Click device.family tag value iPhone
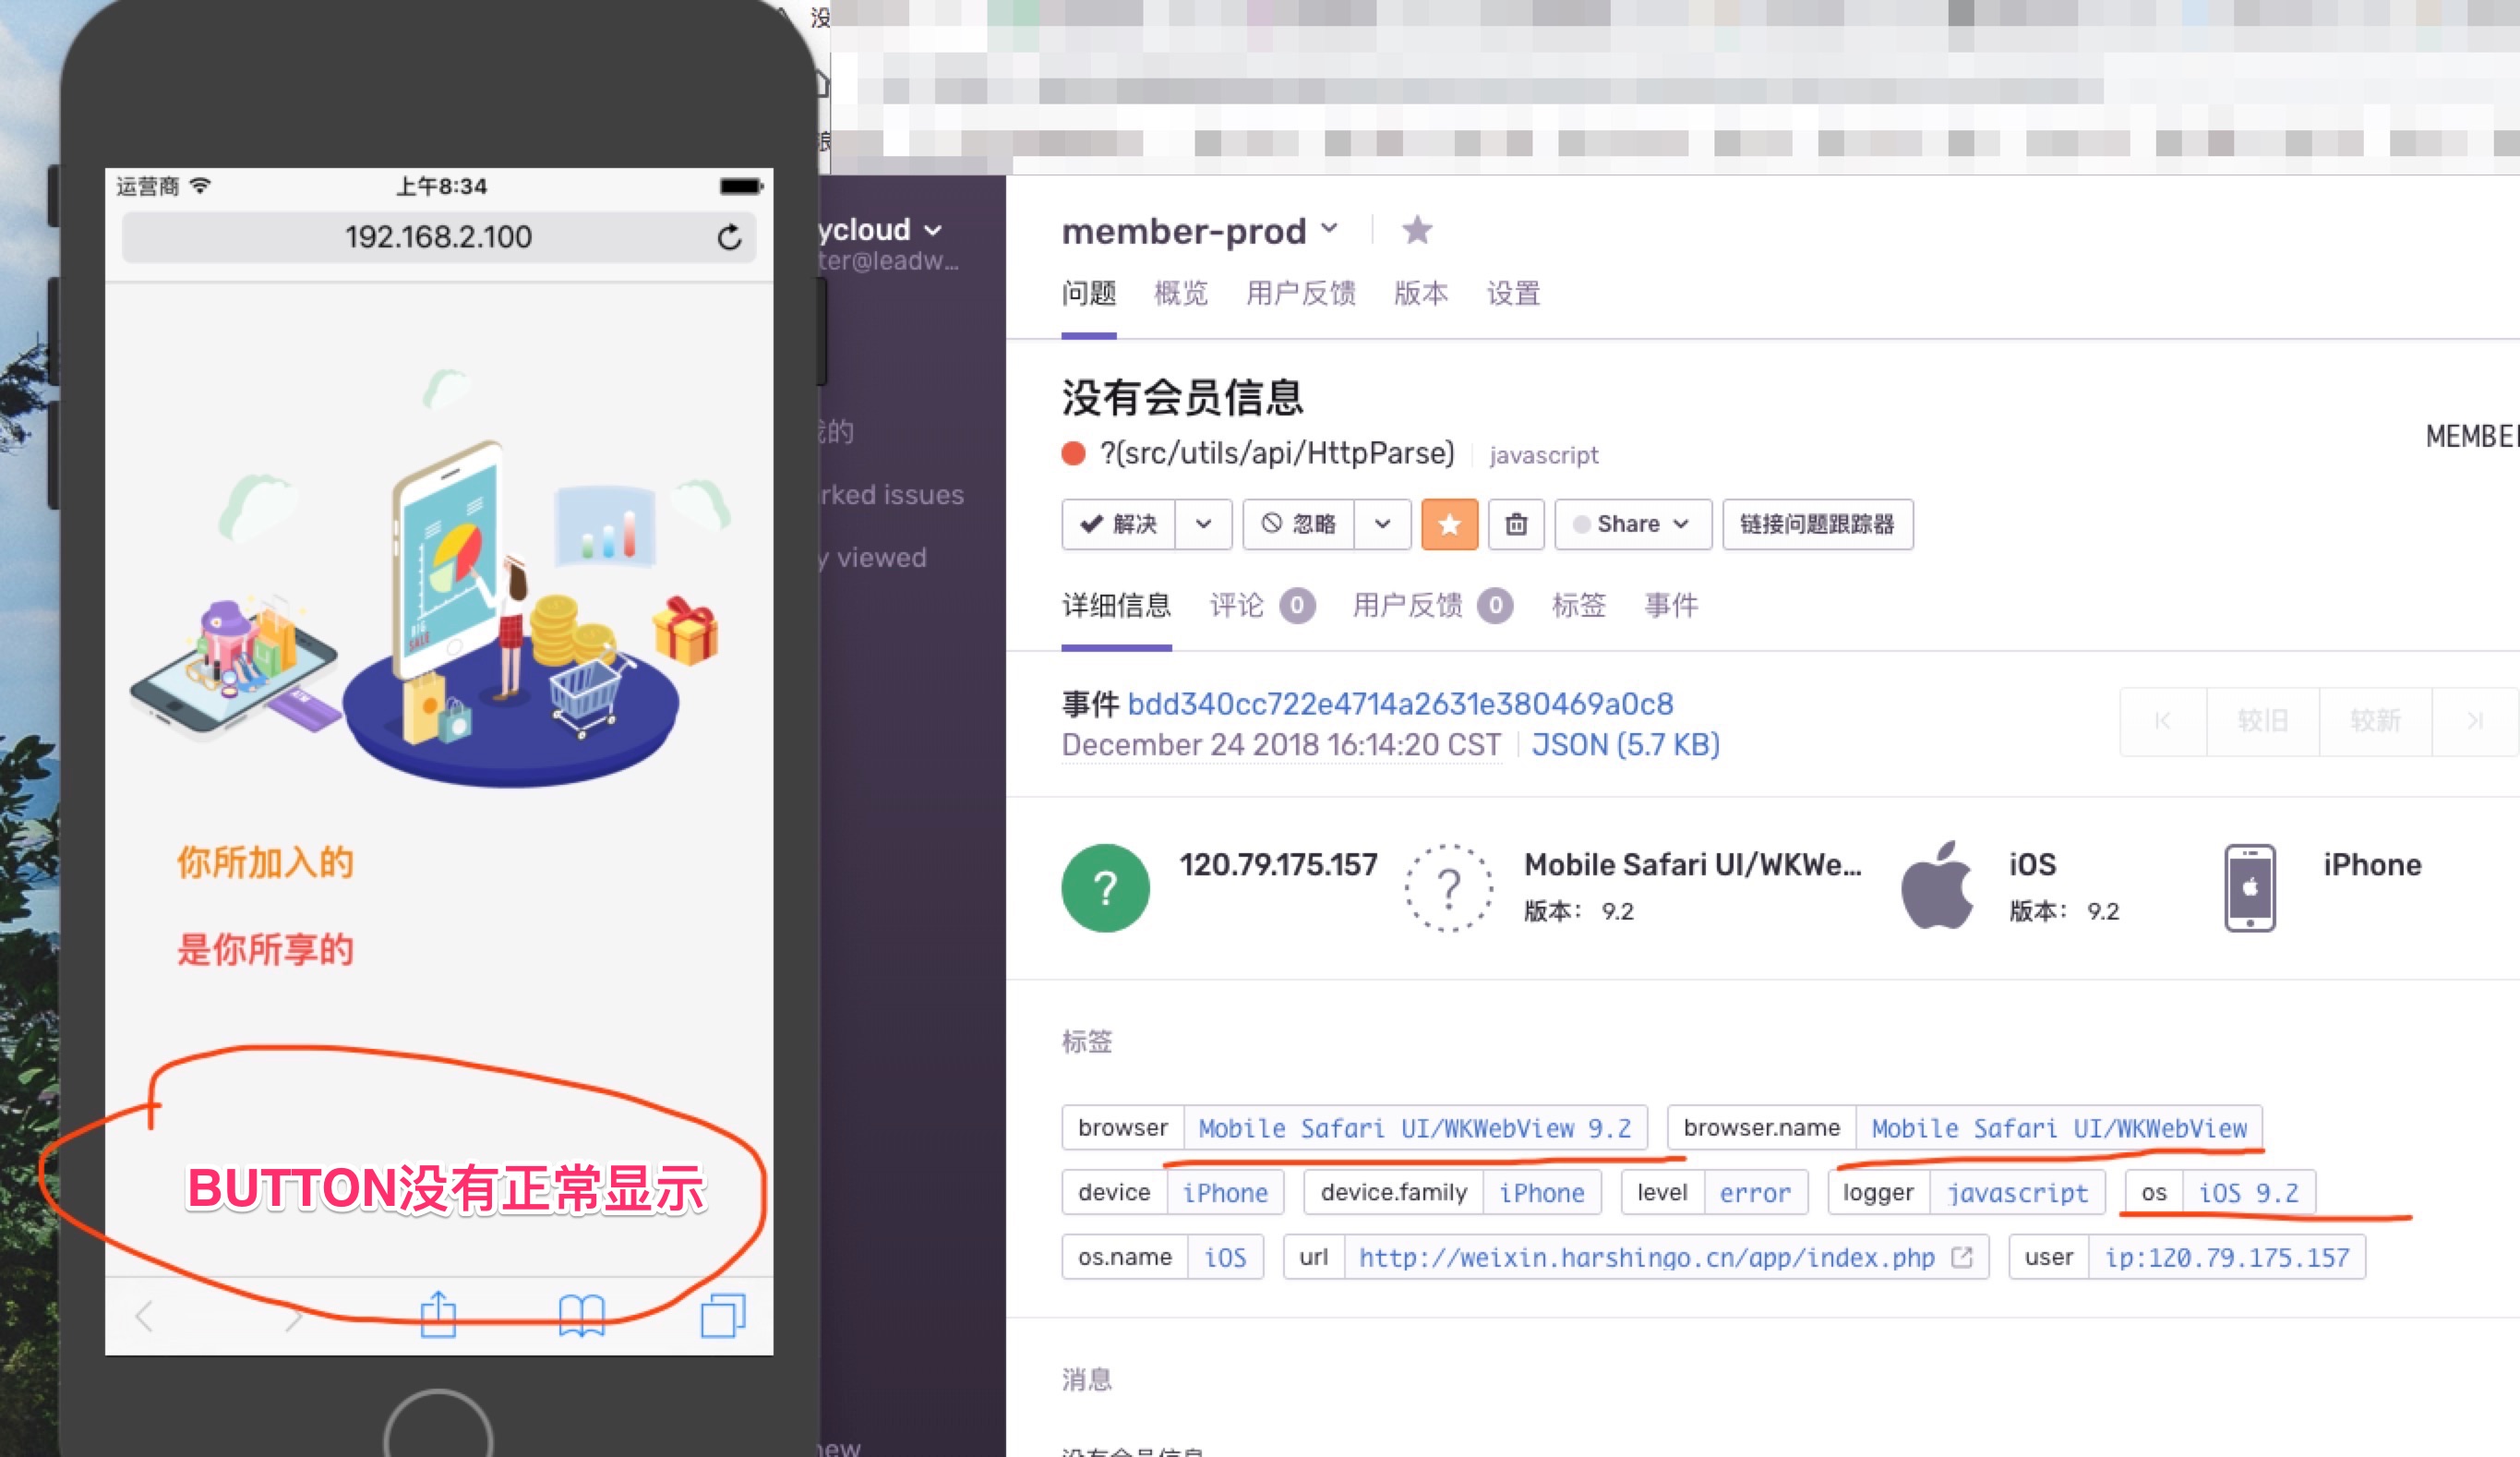This screenshot has width=2520, height=1457. 1541,1192
